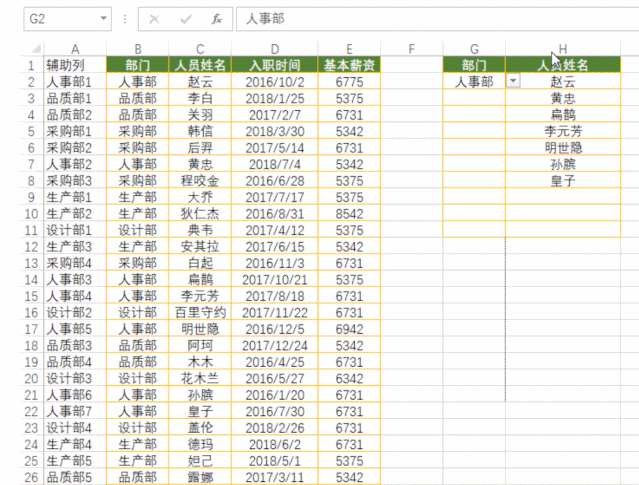Click the salary value 6775
639x485 pixels.
coord(349,82)
